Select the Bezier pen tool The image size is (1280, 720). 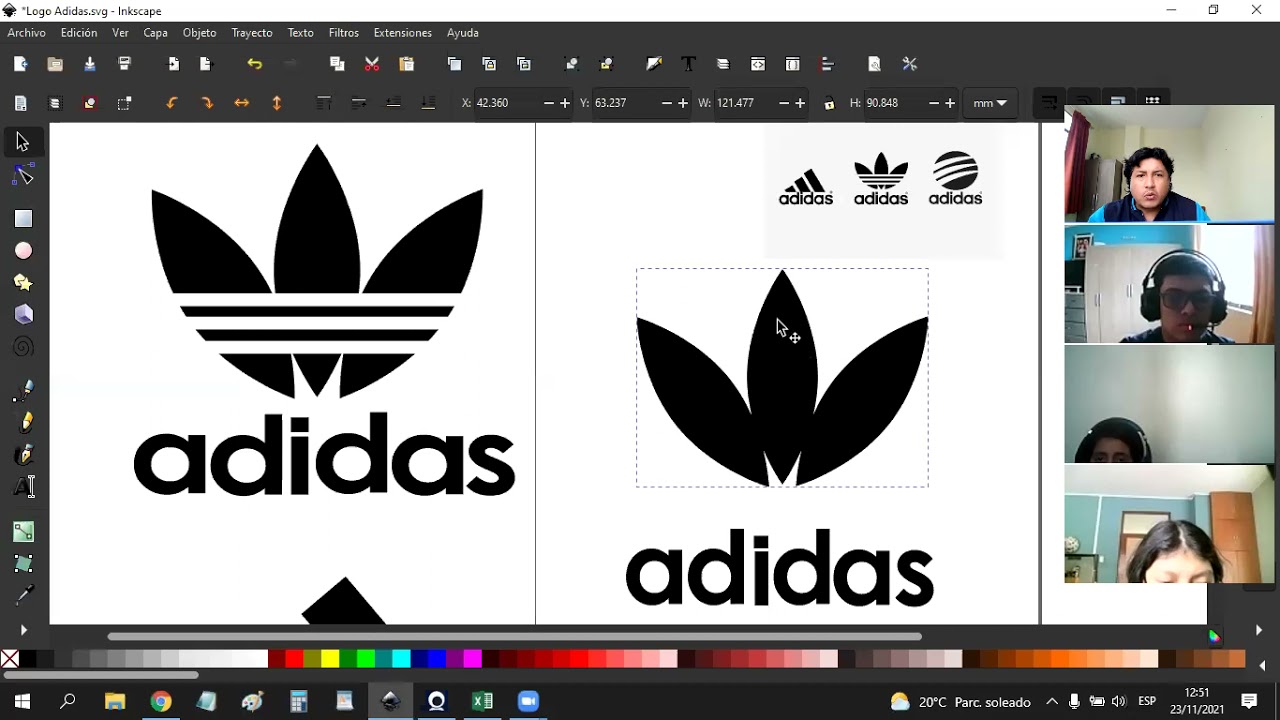click(x=24, y=390)
